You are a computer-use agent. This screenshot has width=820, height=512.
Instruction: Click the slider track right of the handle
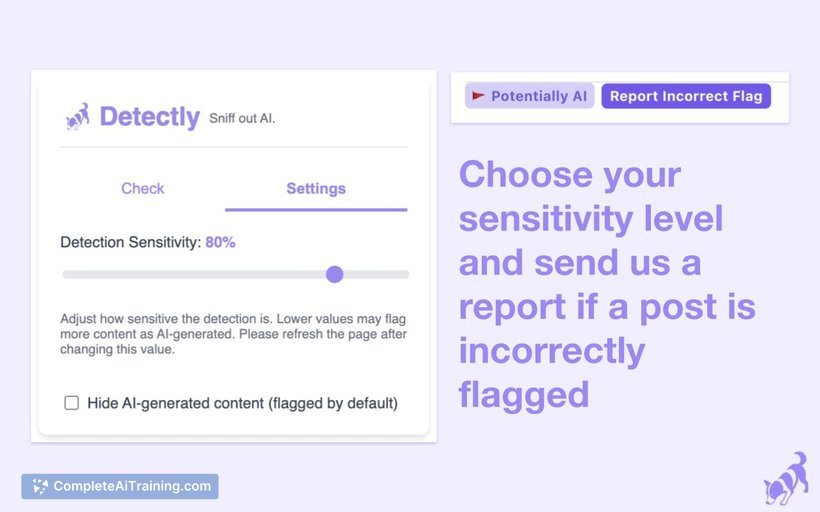click(377, 275)
